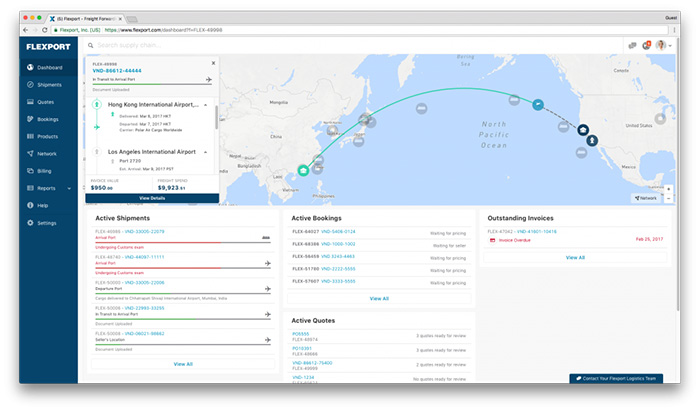Open the browser three-dot menu

tap(674, 30)
